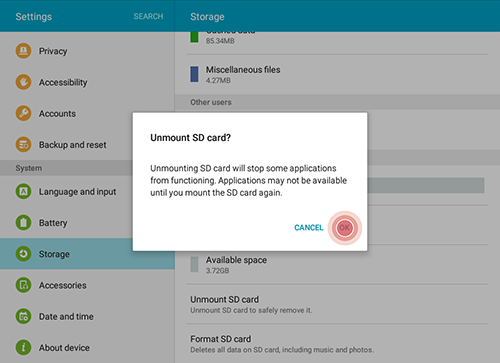Tap the Storage icon in sidebar
The width and height of the screenshot is (500, 363).
pyautogui.click(x=23, y=254)
